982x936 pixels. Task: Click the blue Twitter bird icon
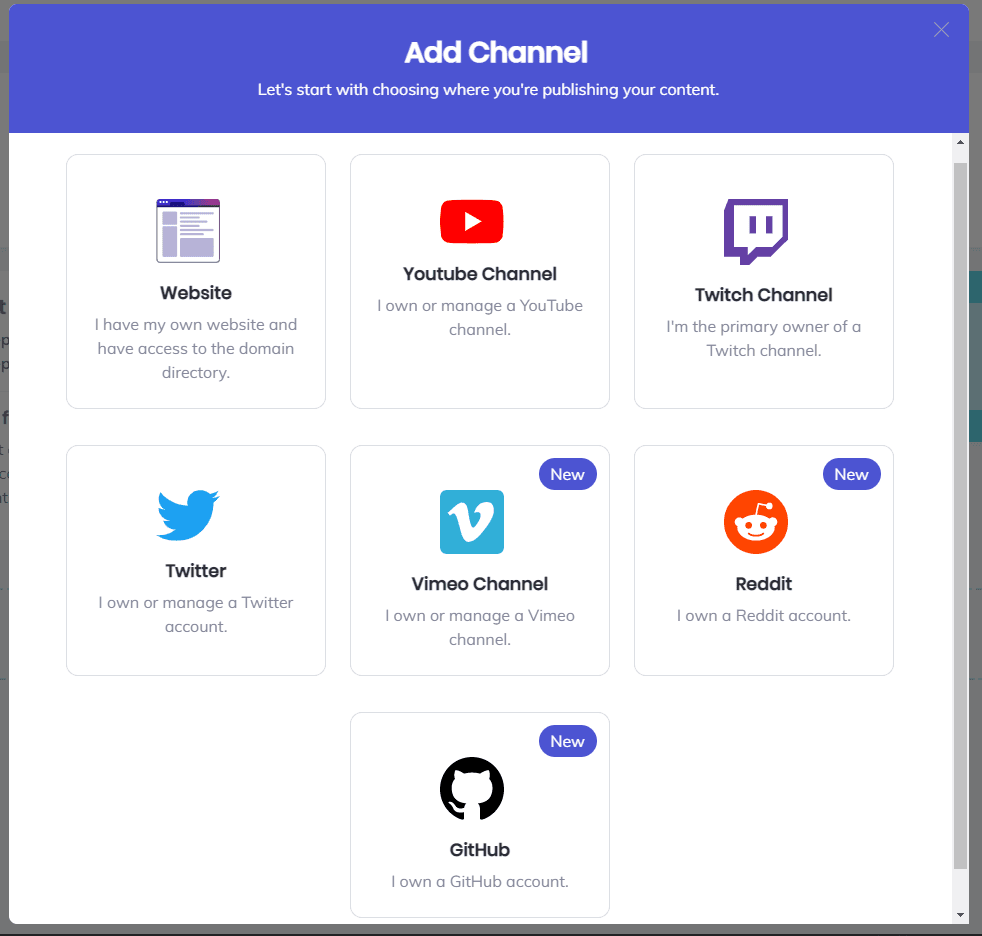(x=188, y=515)
